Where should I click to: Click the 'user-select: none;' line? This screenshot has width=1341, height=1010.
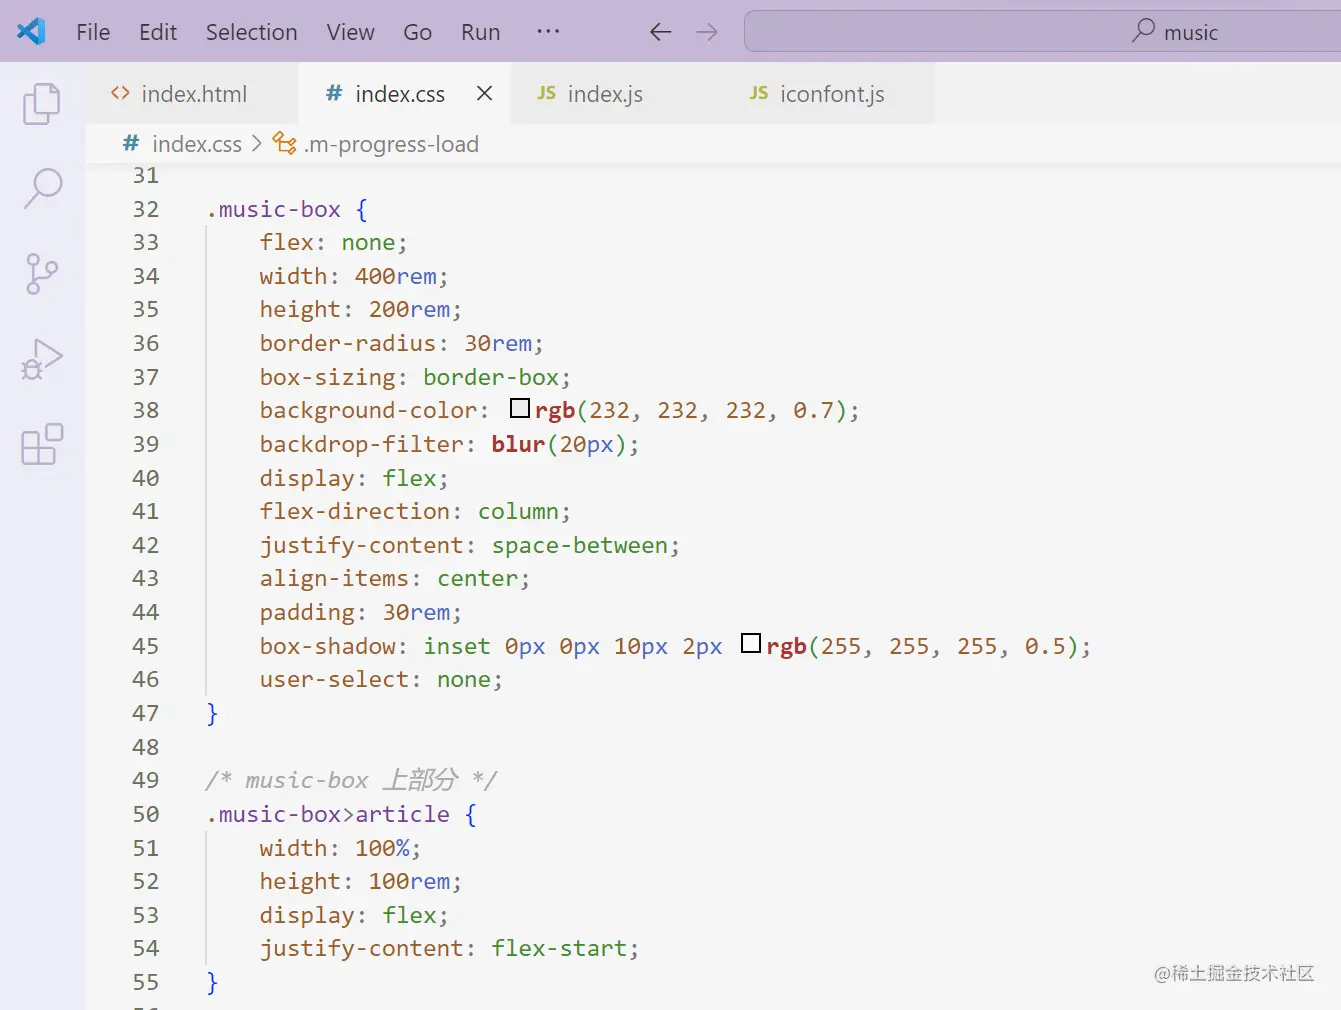coord(381,679)
